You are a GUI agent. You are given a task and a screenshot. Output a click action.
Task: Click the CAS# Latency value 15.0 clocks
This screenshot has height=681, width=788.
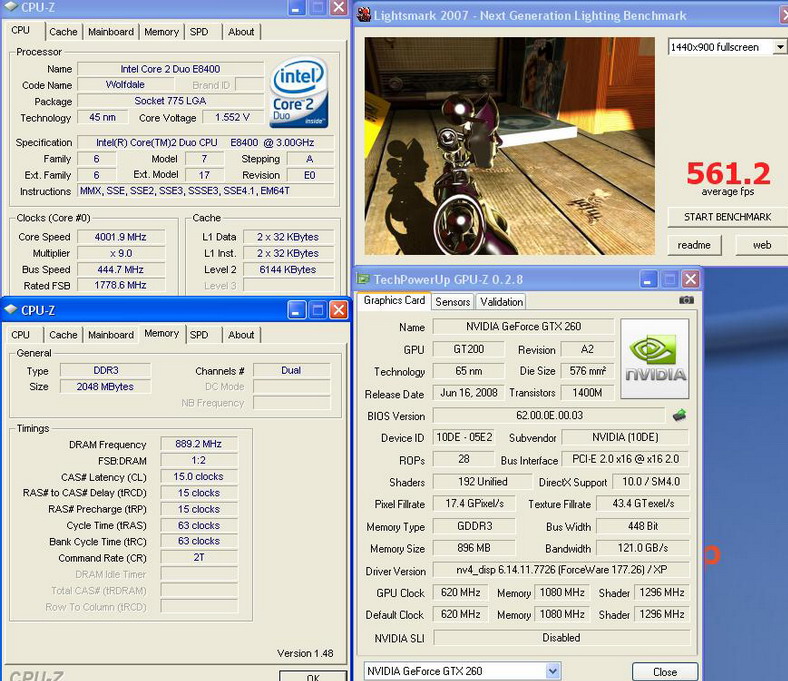pos(199,476)
